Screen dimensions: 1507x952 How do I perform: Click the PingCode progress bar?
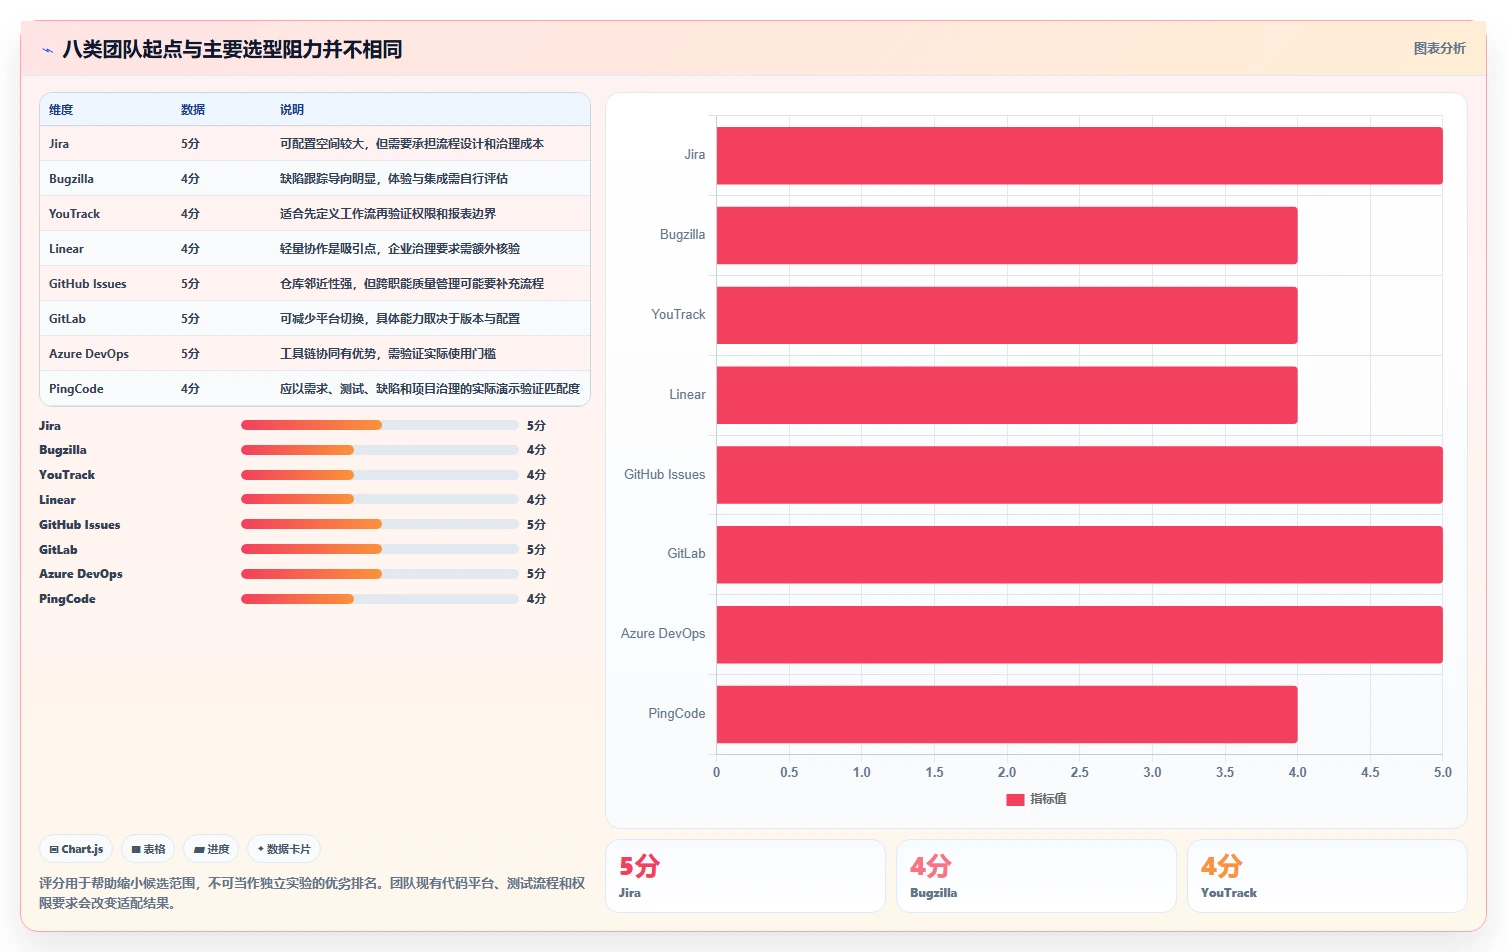(x=379, y=599)
